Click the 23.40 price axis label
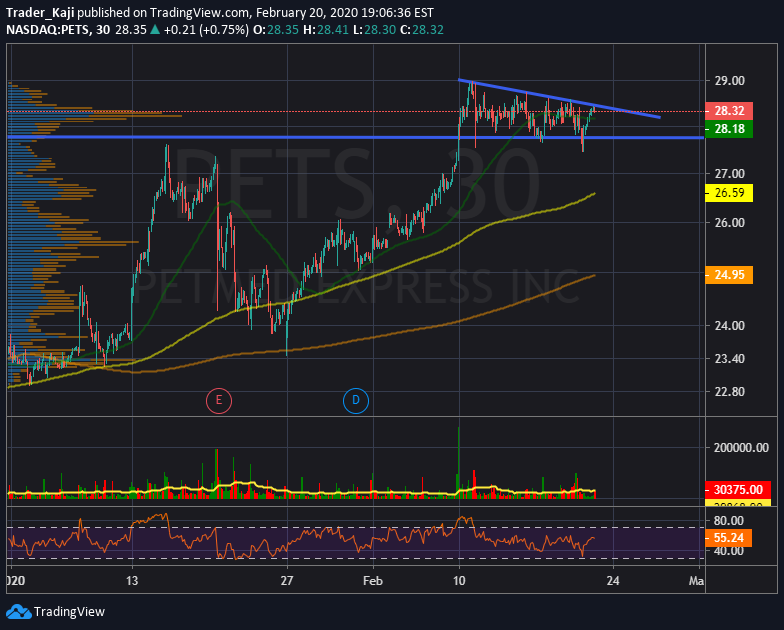 pos(730,358)
